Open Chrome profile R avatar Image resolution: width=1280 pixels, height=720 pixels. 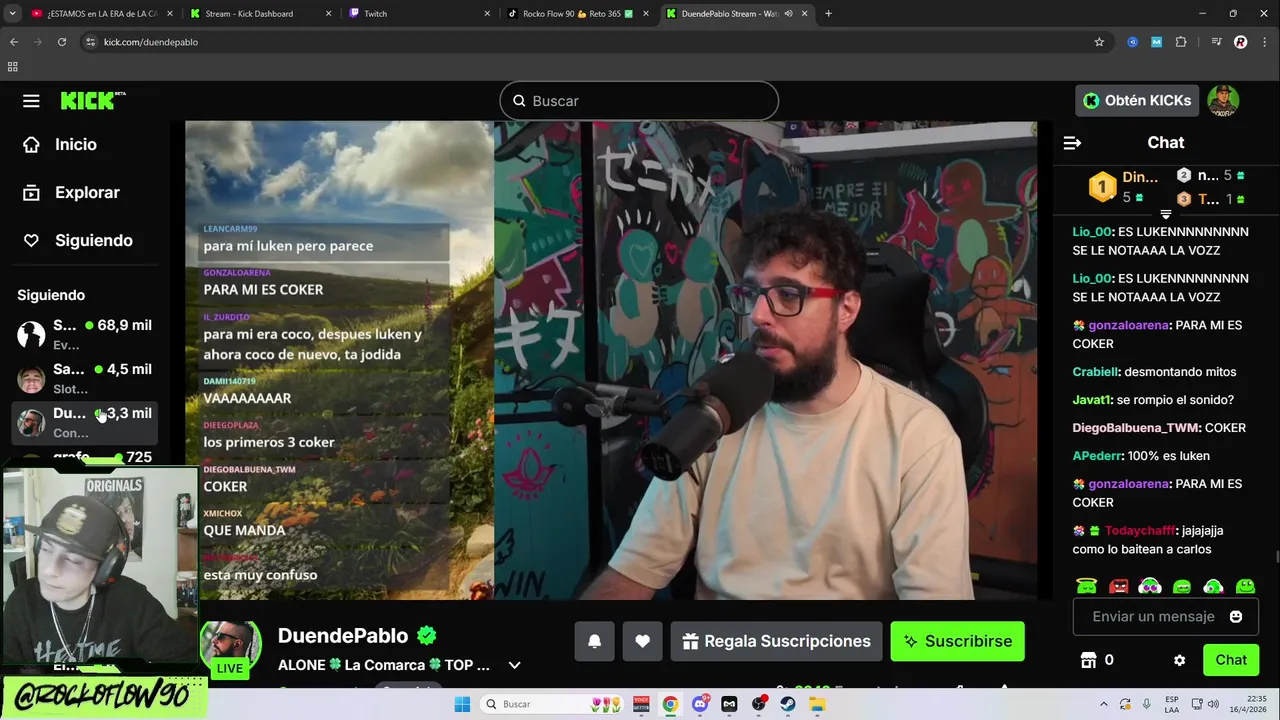click(1241, 42)
